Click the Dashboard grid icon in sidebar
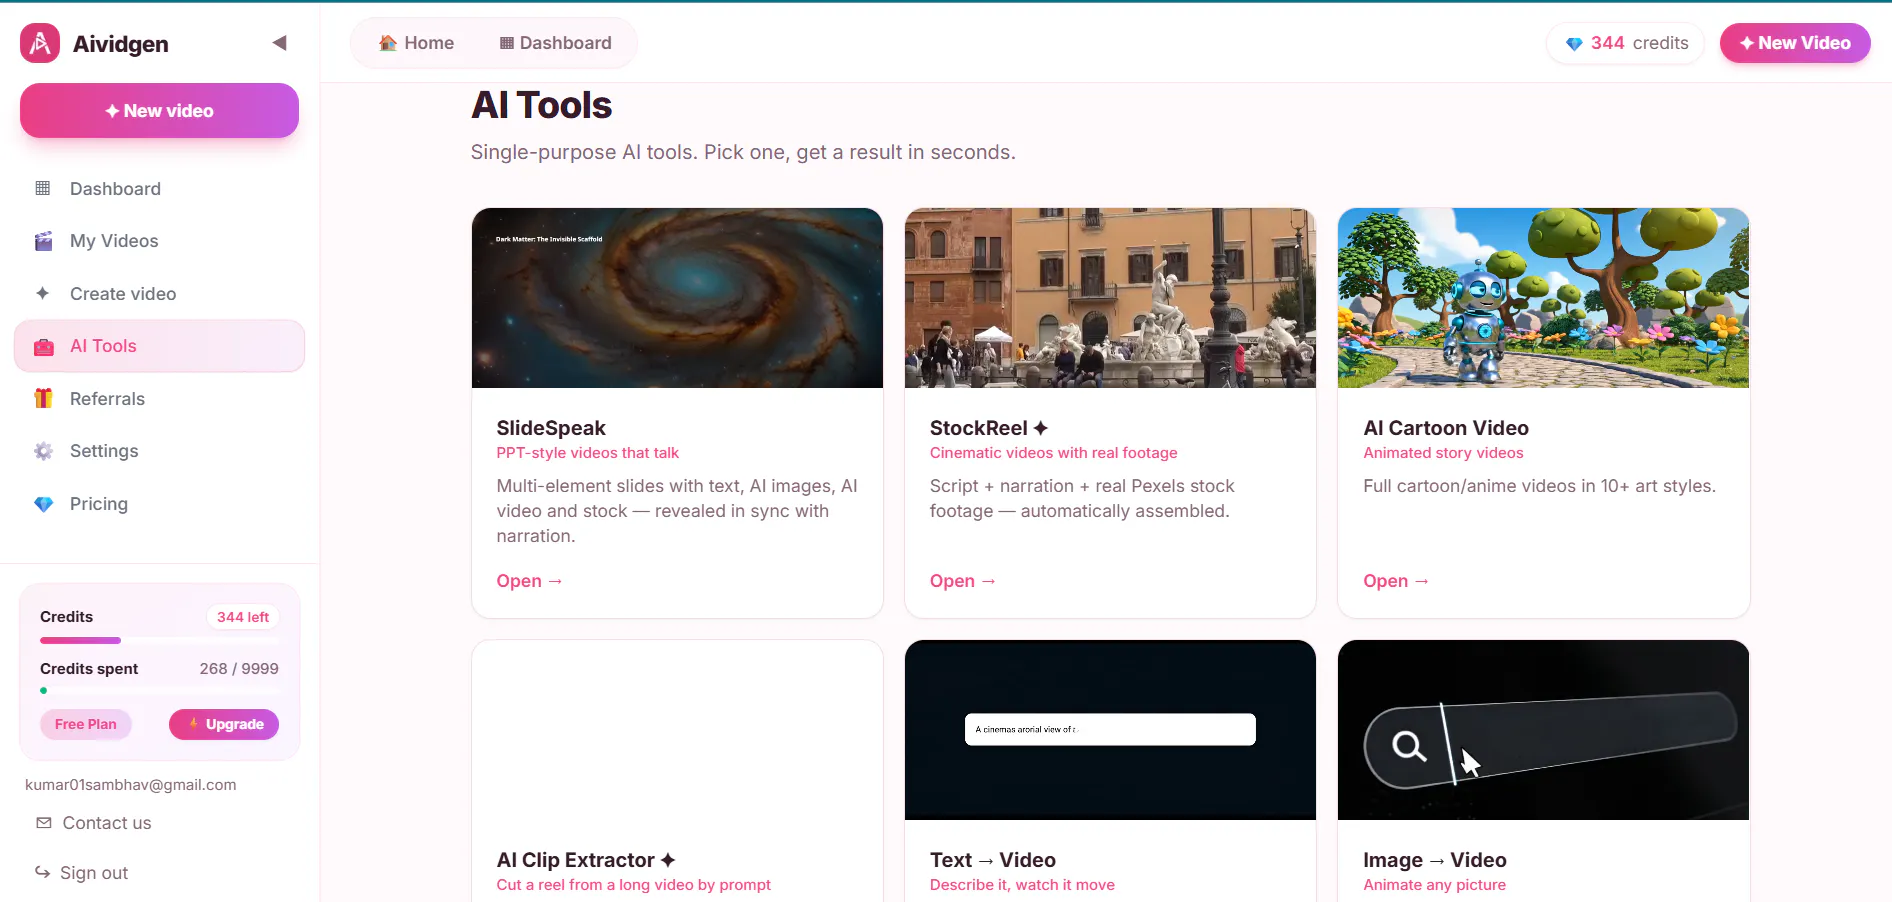This screenshot has height=902, width=1892. [x=43, y=188]
